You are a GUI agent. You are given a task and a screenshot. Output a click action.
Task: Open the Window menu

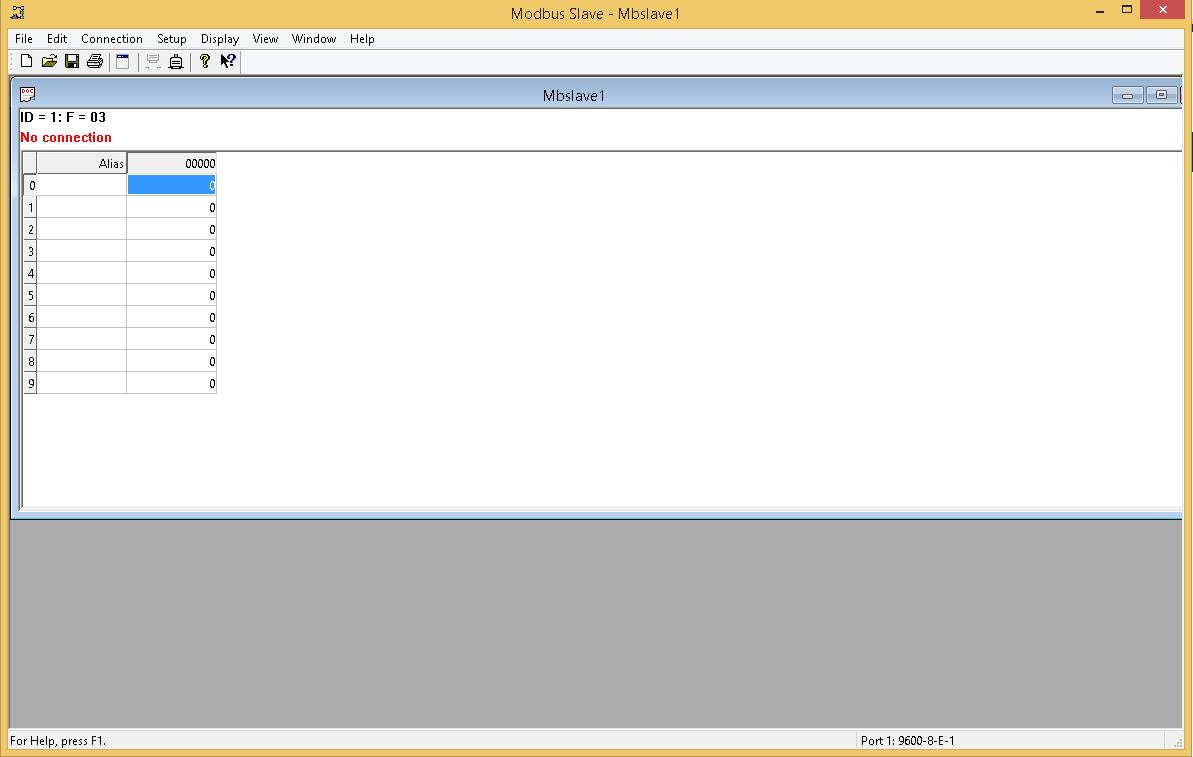(x=313, y=38)
